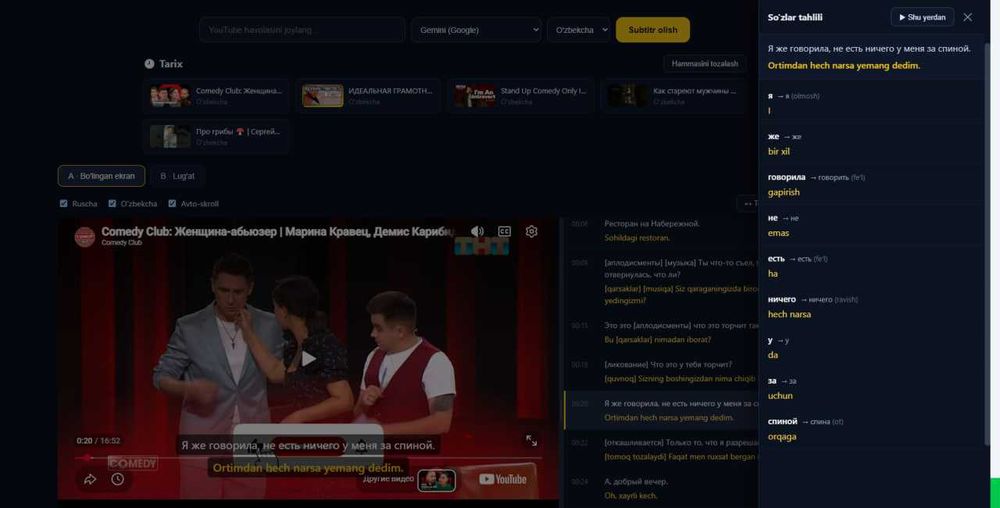Open the ИДЕАЛЬНАЯ ГРАМОТН history card
Screen dimensions: 1000x508
369,96
